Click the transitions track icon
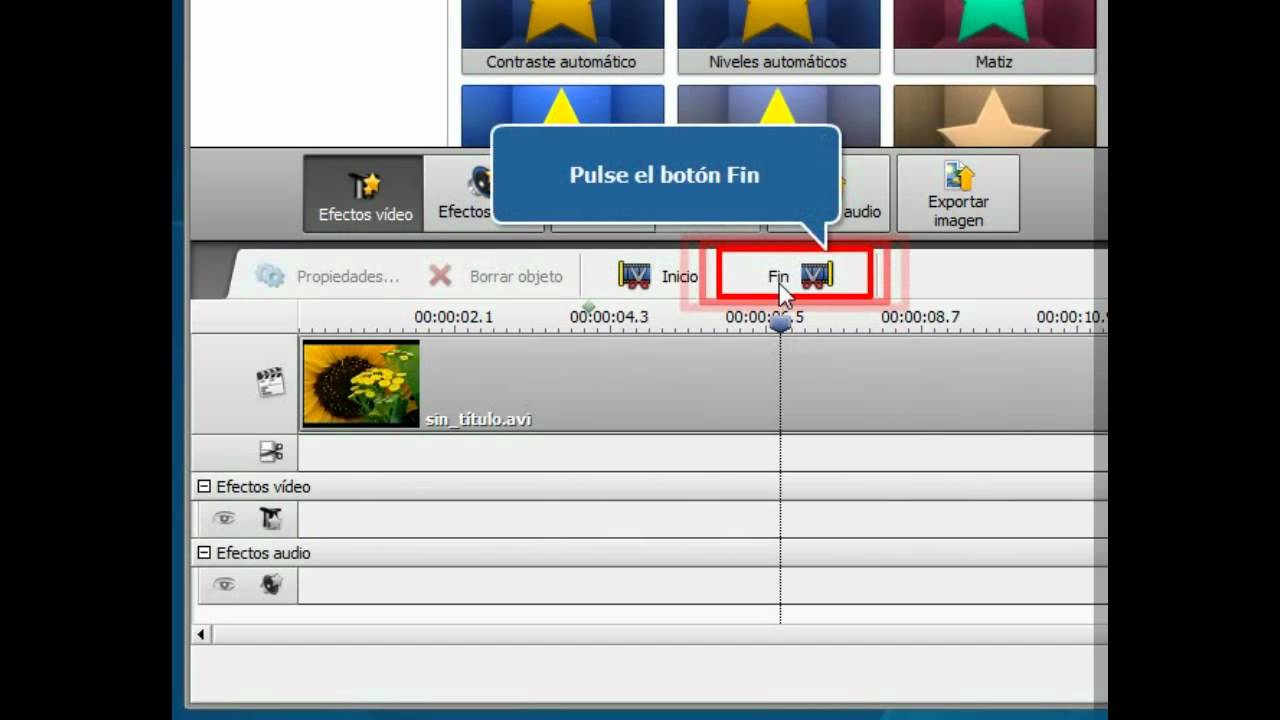The height and width of the screenshot is (720, 1280). coord(271,452)
